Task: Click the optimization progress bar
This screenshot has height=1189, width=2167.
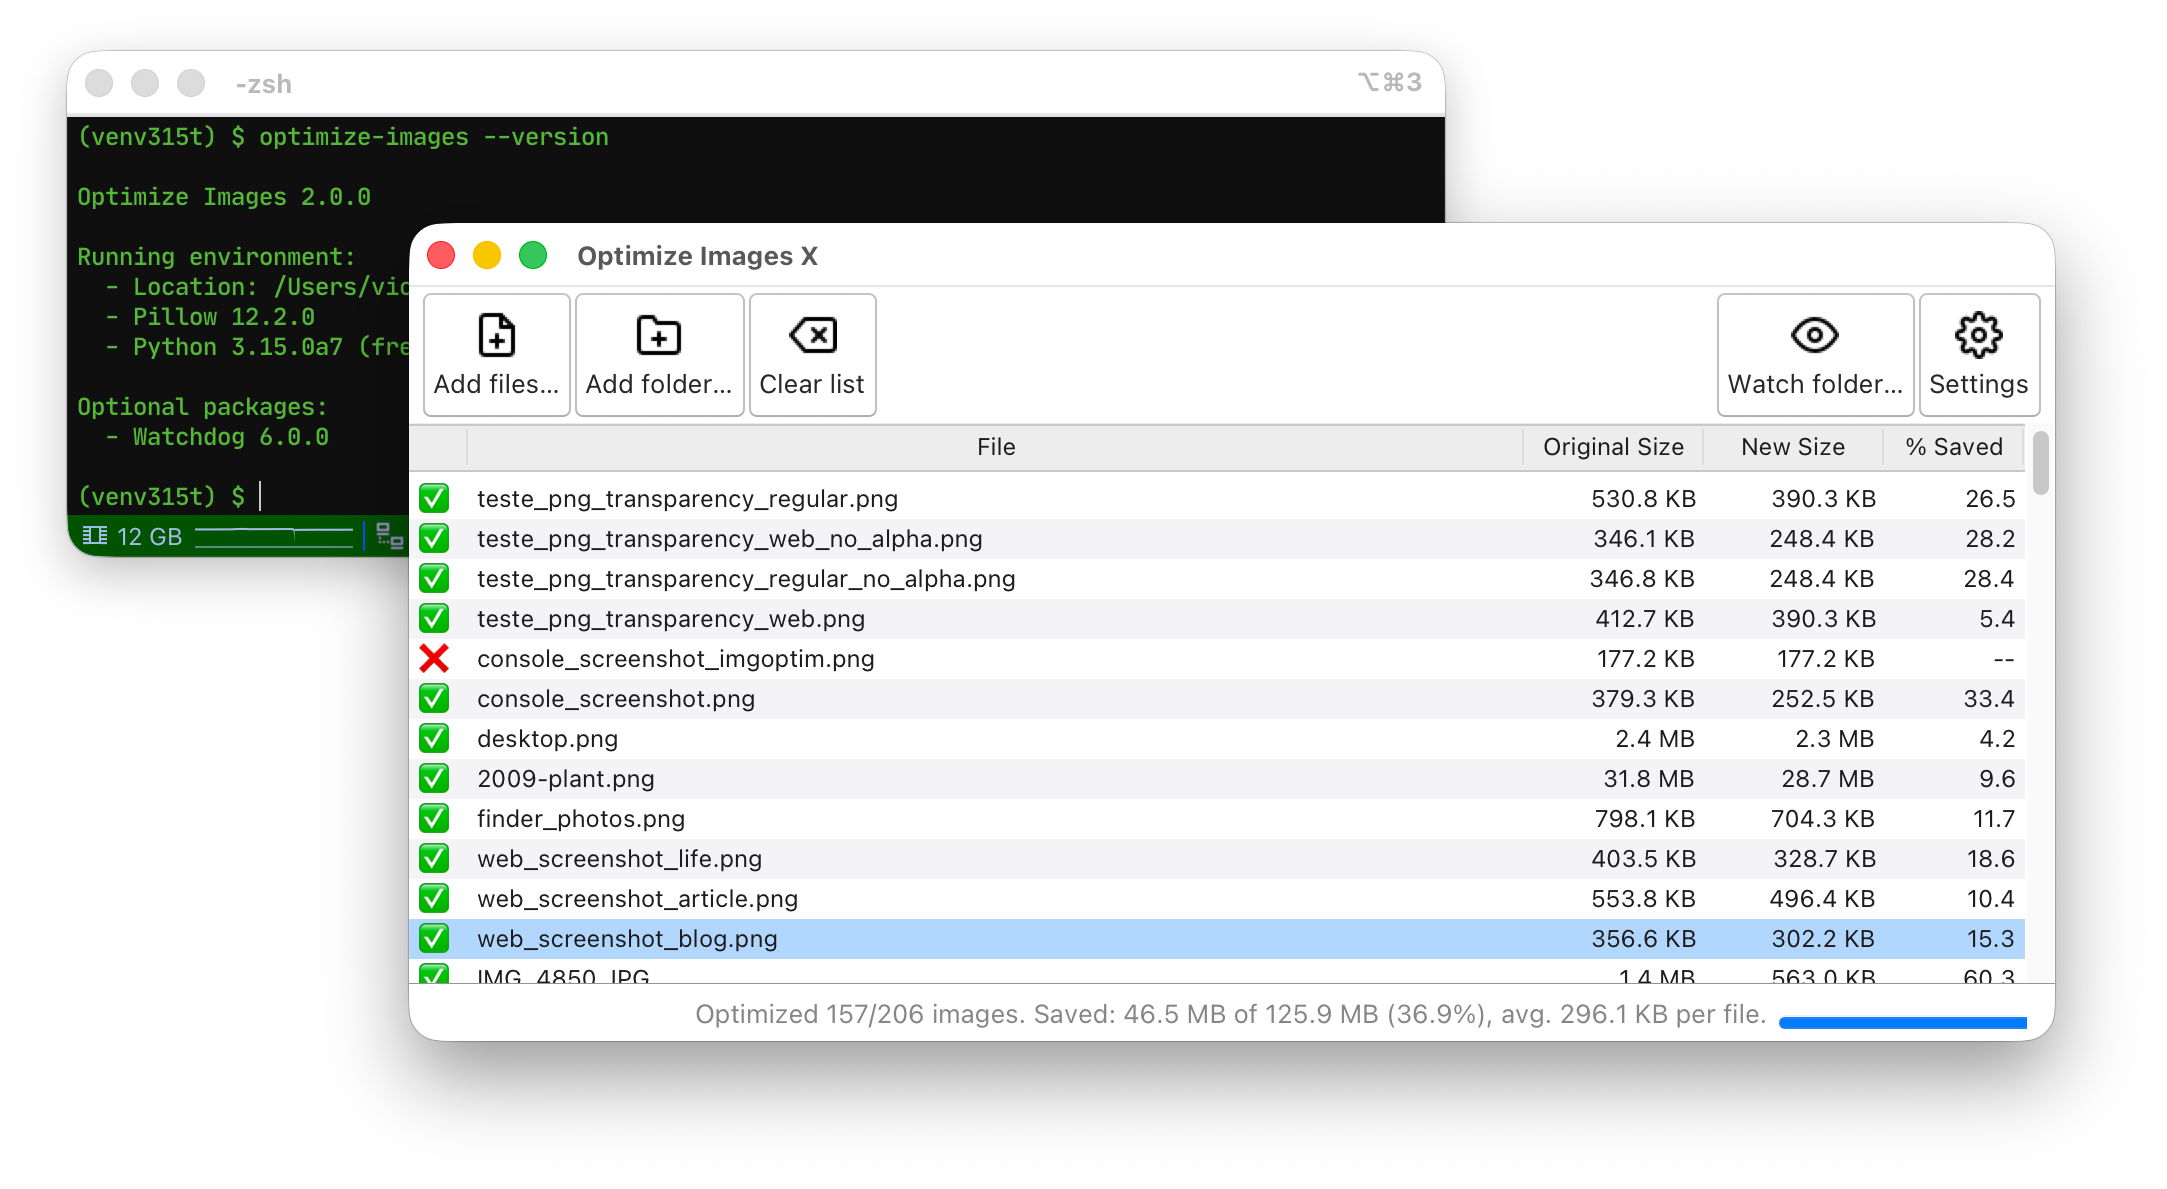Action: point(1902,1022)
